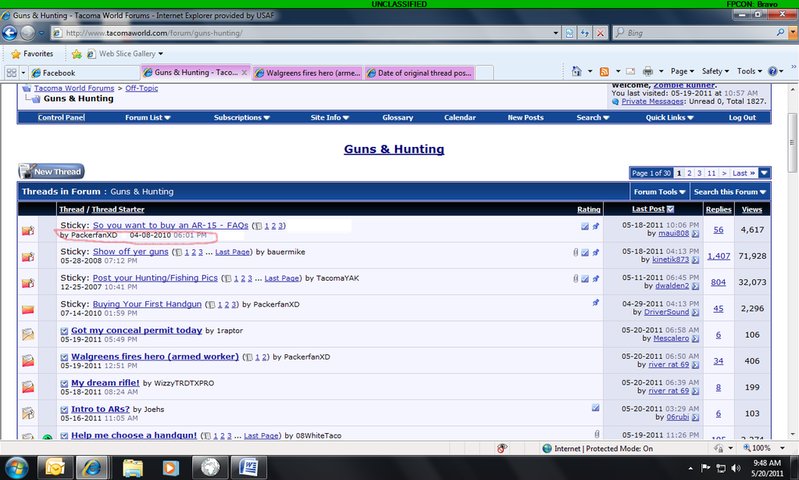The image size is (799, 480).
Task: Expand the Quick Links menu
Action: pyautogui.click(x=670, y=118)
